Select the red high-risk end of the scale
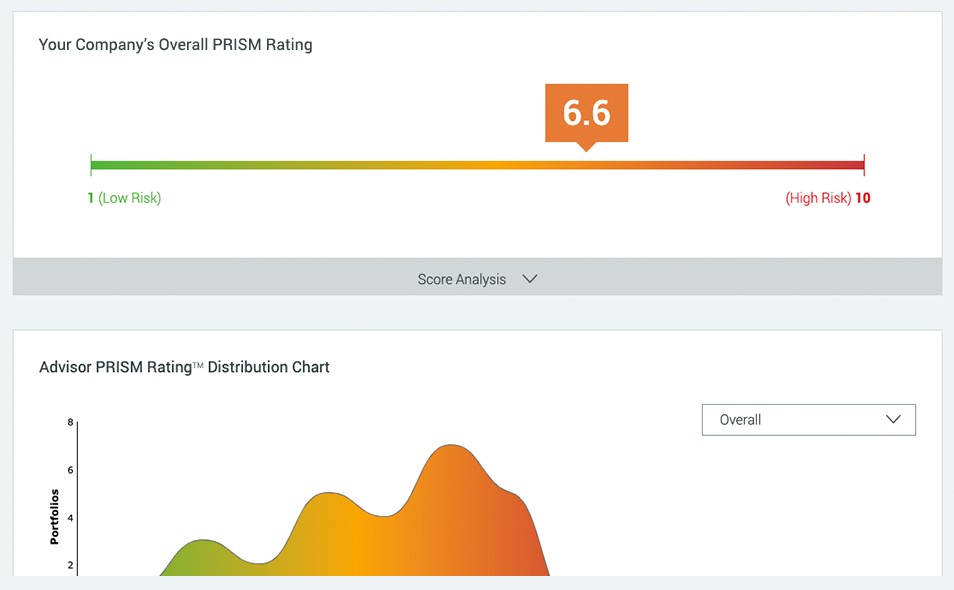 [860, 163]
